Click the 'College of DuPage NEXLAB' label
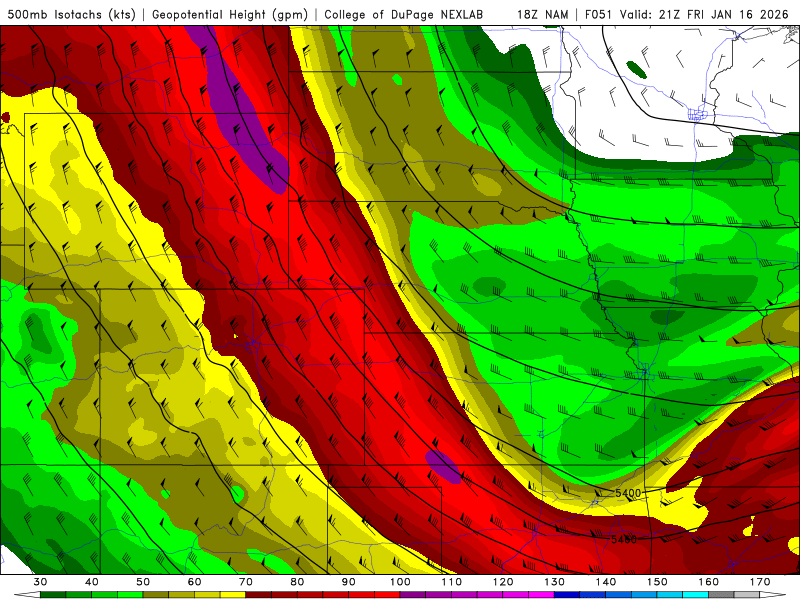Screen dimensions: 800x600 (x=404, y=15)
